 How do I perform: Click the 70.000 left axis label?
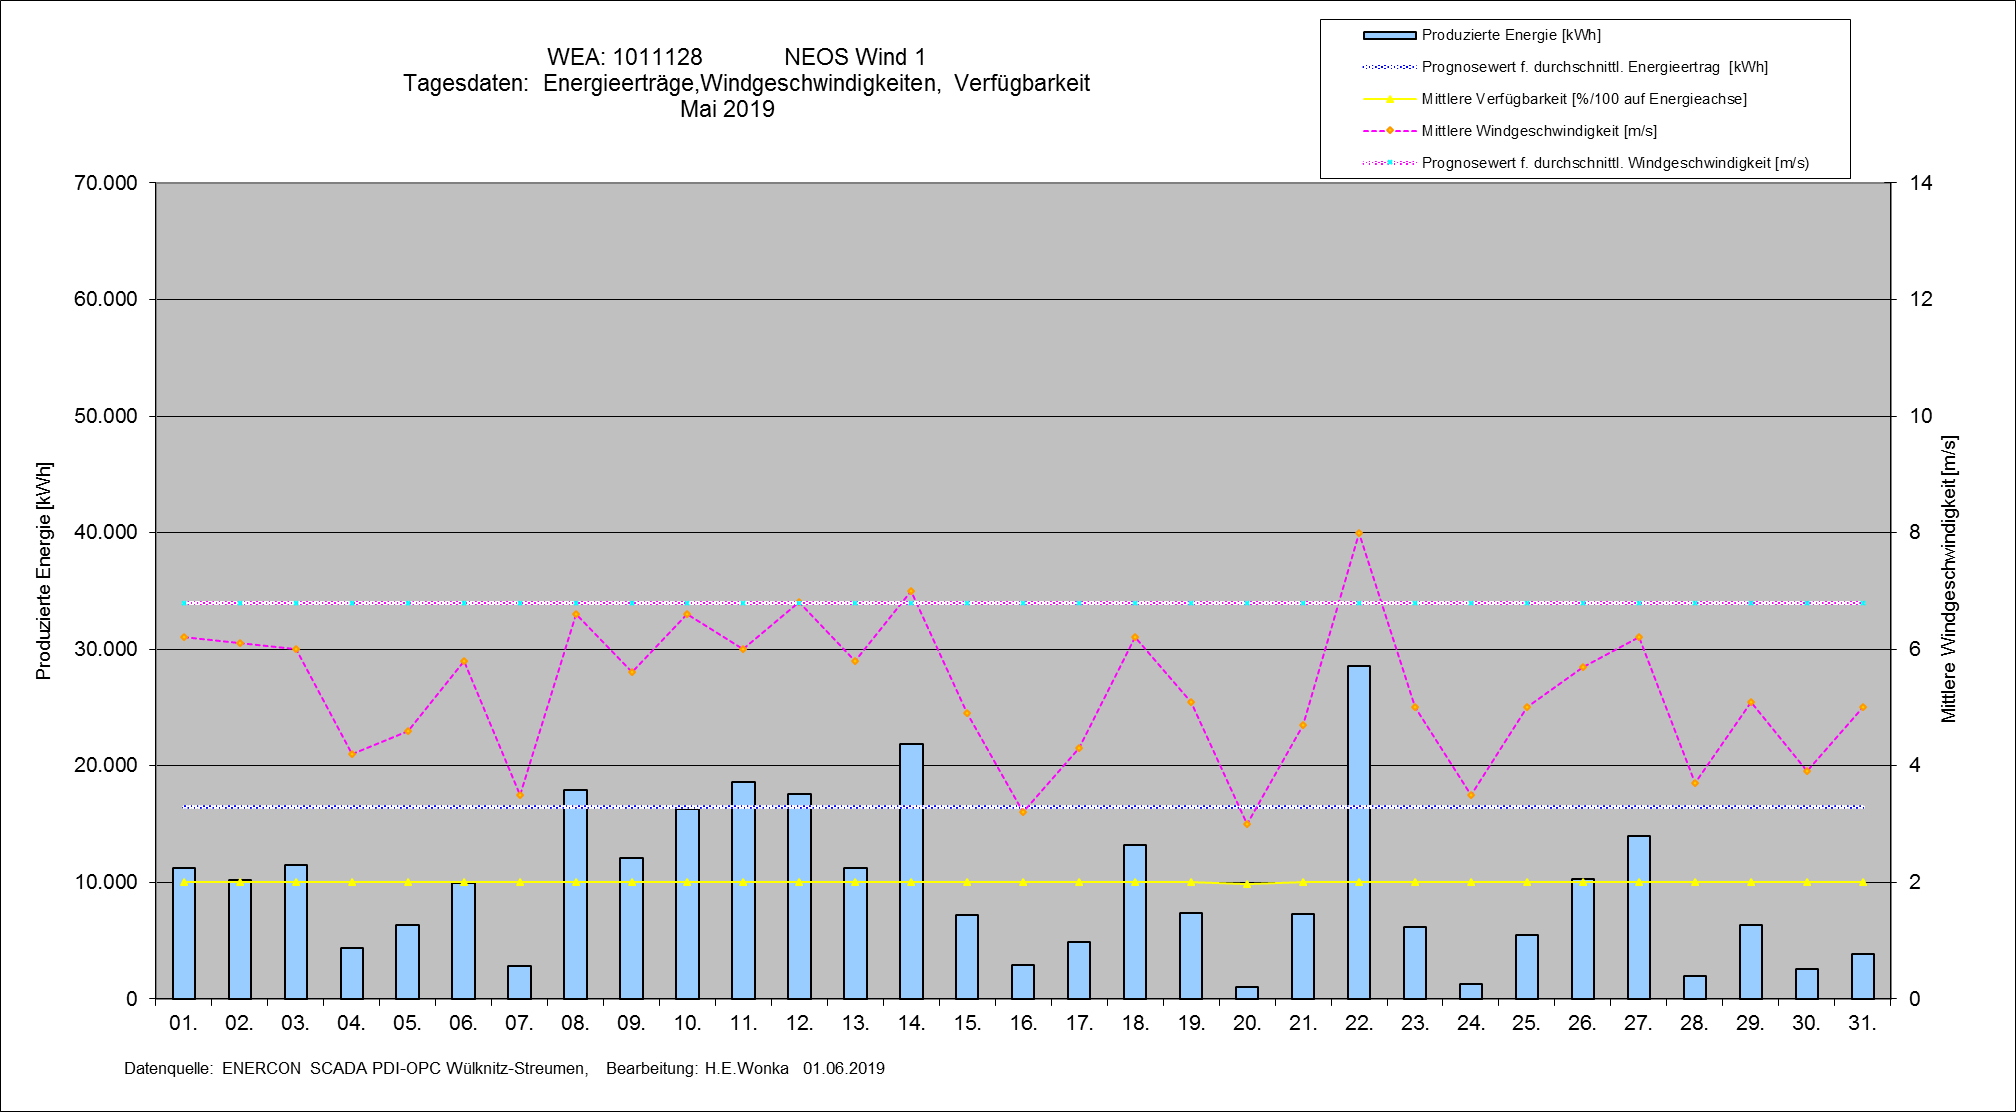coord(105,183)
